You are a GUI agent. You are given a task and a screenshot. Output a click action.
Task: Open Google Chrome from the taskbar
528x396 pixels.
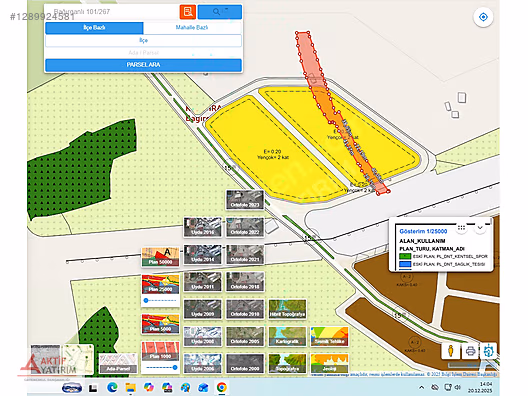click(222, 388)
